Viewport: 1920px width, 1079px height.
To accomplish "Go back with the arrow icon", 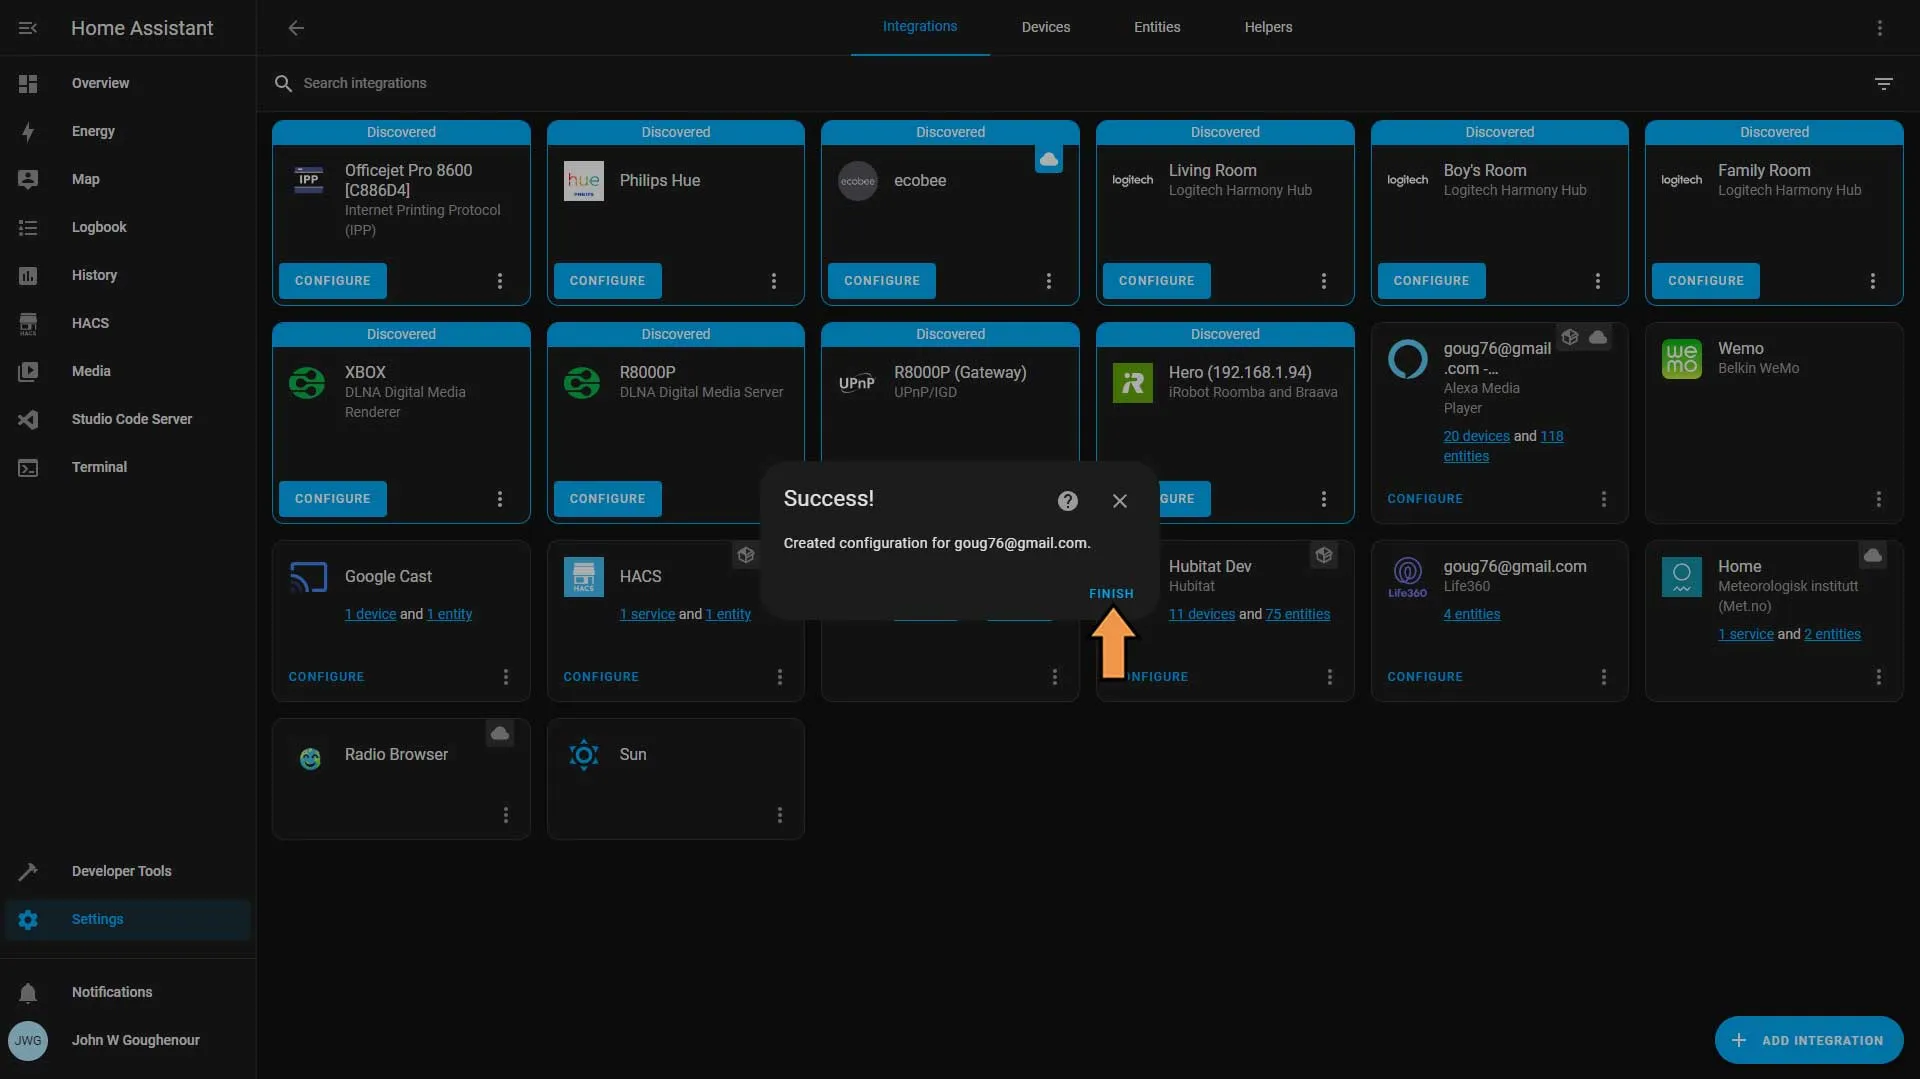I will 296,28.
